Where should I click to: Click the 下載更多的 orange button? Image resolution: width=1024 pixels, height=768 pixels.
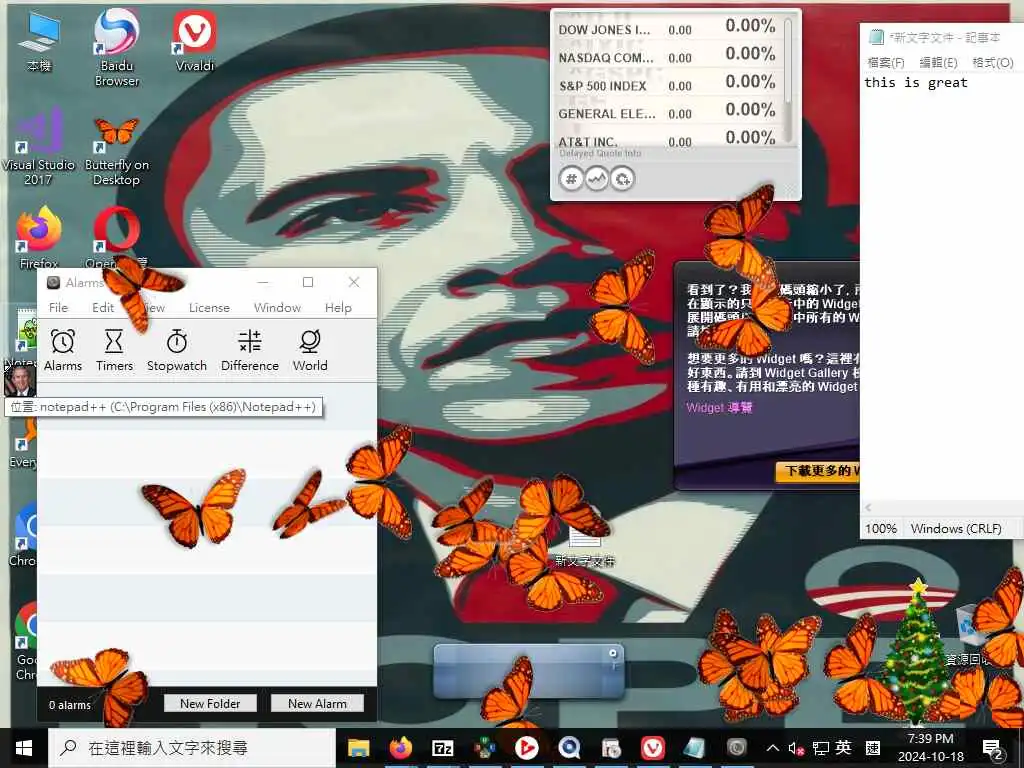coord(818,471)
